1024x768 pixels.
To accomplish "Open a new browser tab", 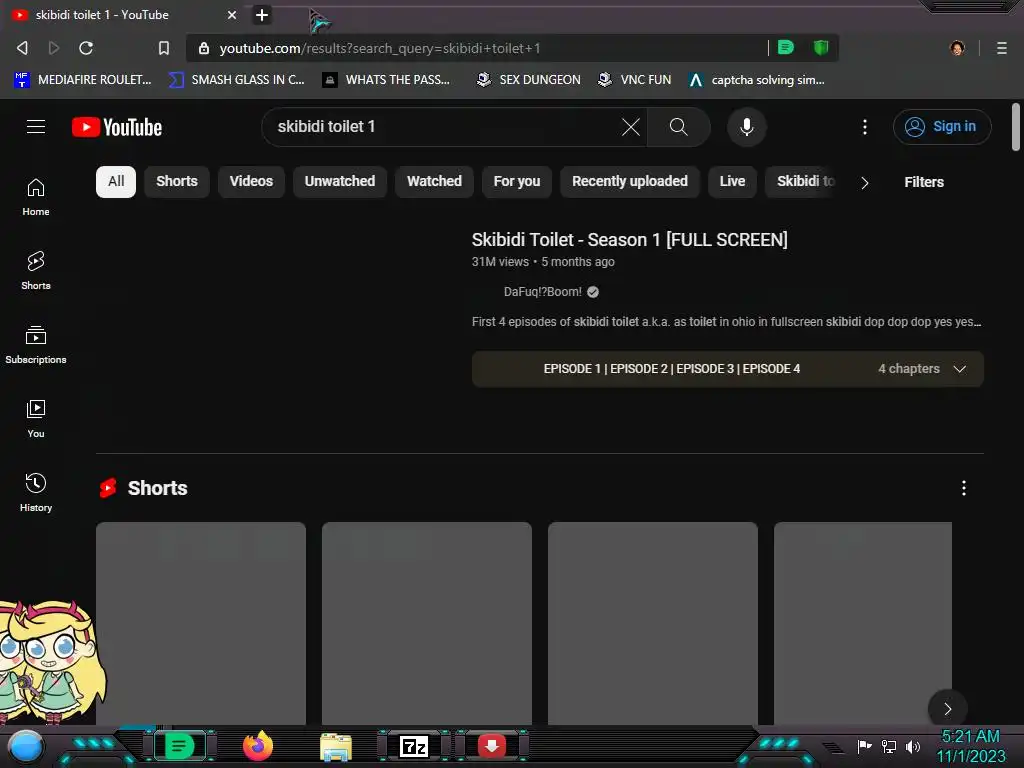I will (x=262, y=14).
